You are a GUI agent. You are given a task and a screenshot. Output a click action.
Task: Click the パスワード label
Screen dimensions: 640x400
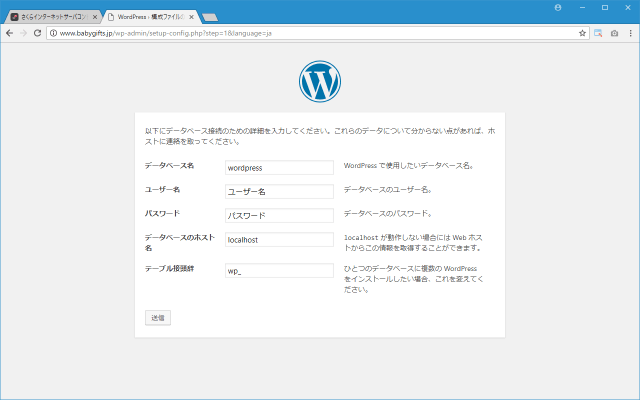[x=162, y=213]
